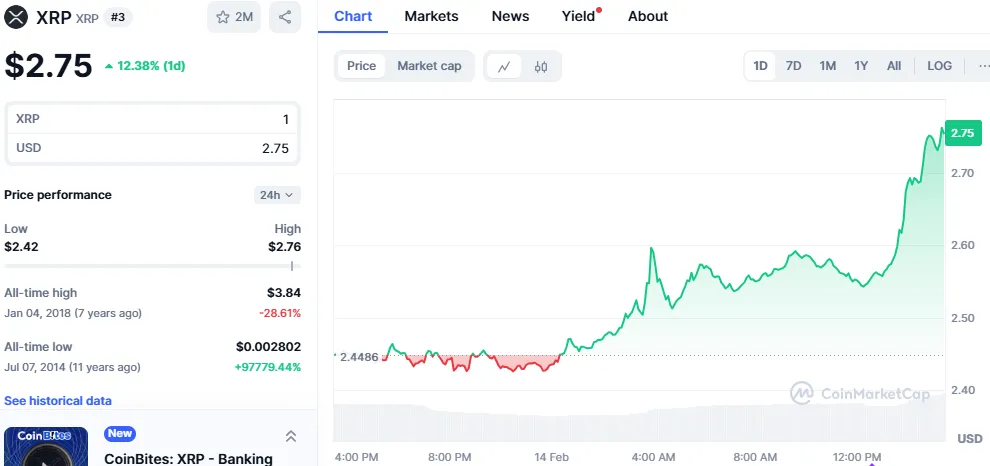Open the Chart tab
This screenshot has width=990, height=466.
point(353,16)
